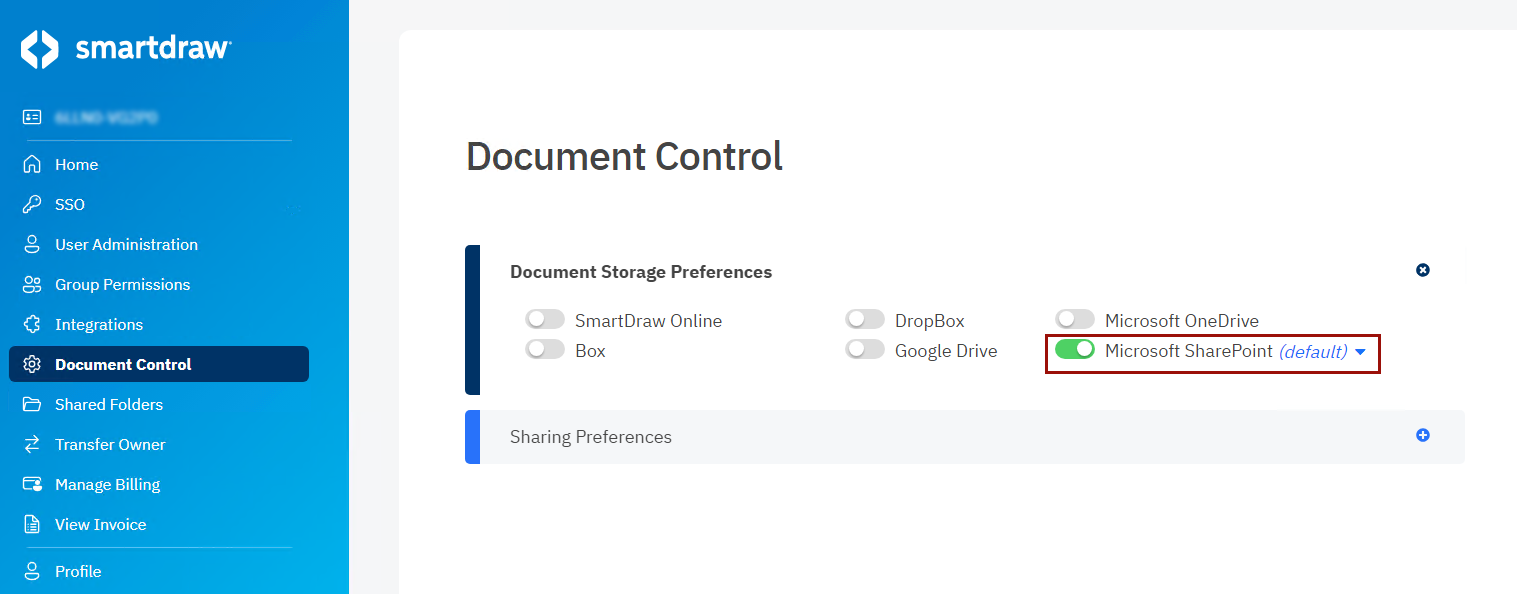Collapse the Document Storage Preferences section
The width and height of the screenshot is (1517, 594).
click(x=1422, y=269)
